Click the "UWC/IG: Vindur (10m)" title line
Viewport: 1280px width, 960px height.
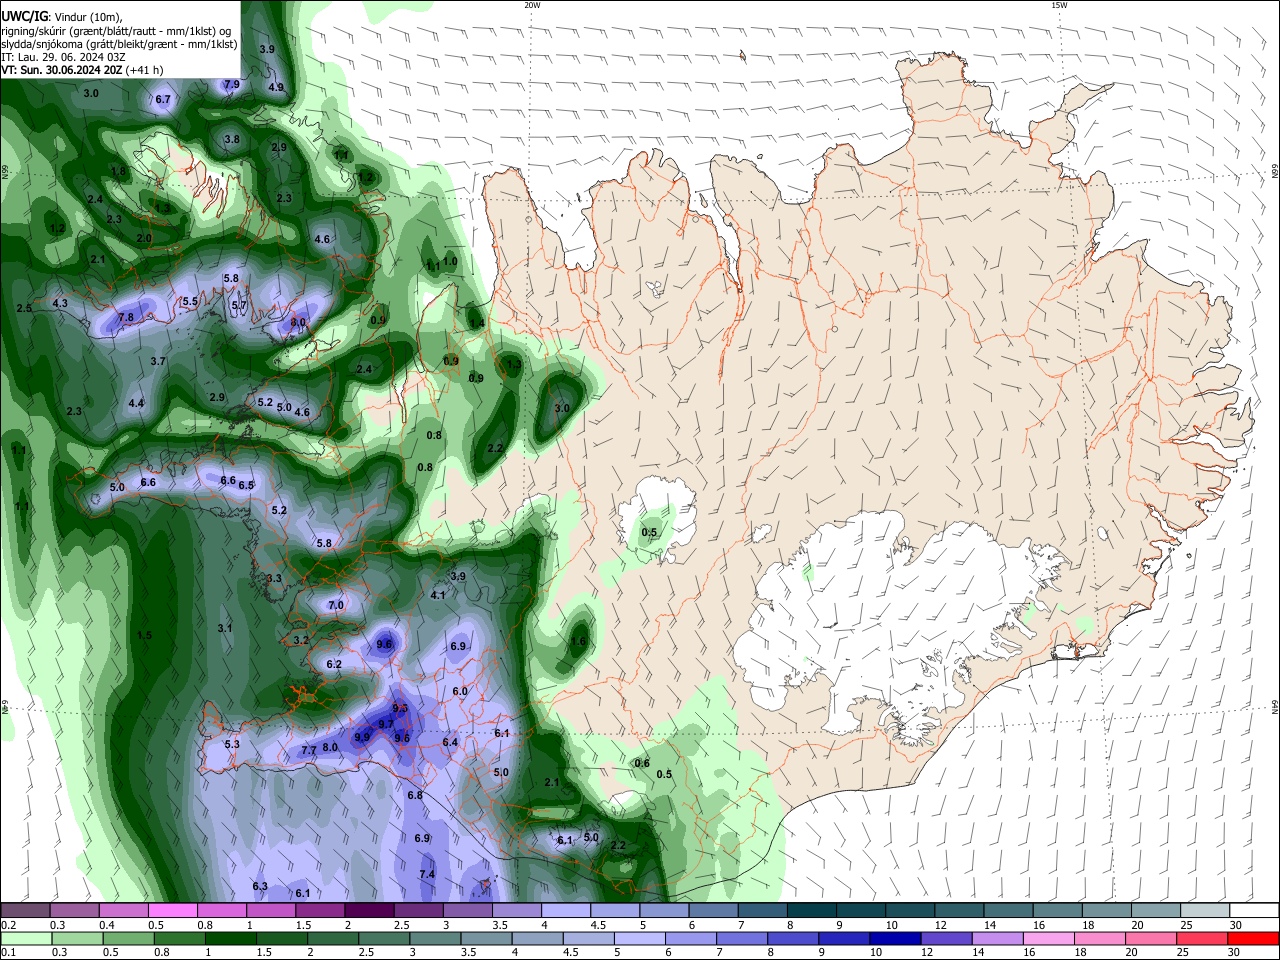tap(61, 17)
